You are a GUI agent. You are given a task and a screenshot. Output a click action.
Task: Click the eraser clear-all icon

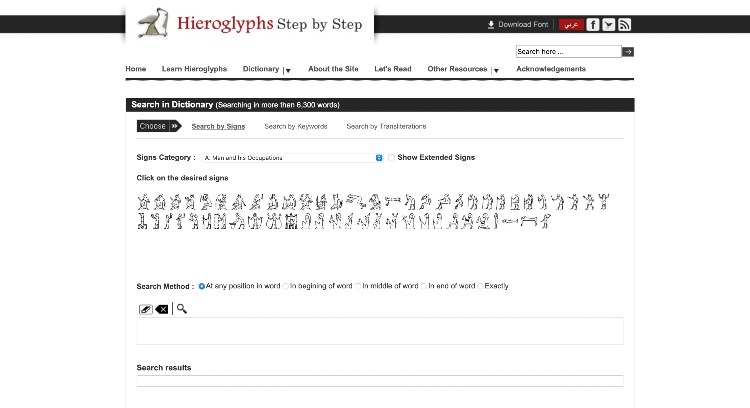pos(145,309)
